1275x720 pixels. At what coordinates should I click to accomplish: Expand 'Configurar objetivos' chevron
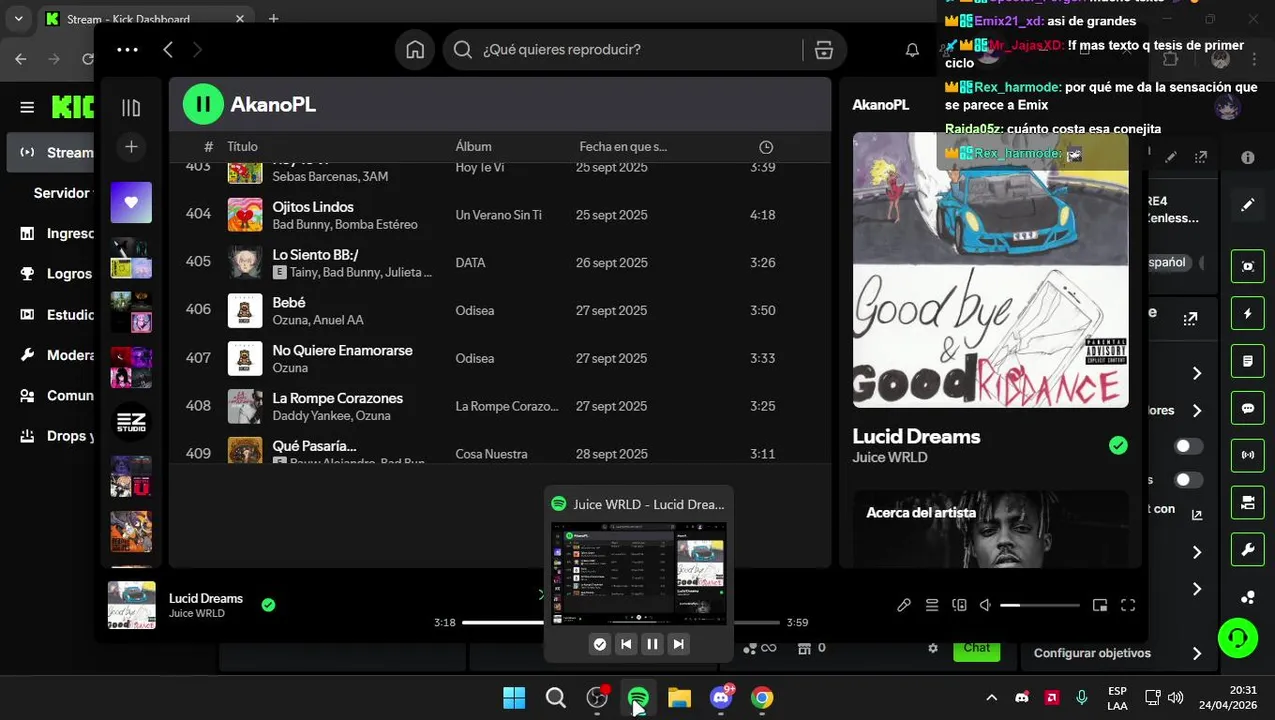(x=1197, y=653)
